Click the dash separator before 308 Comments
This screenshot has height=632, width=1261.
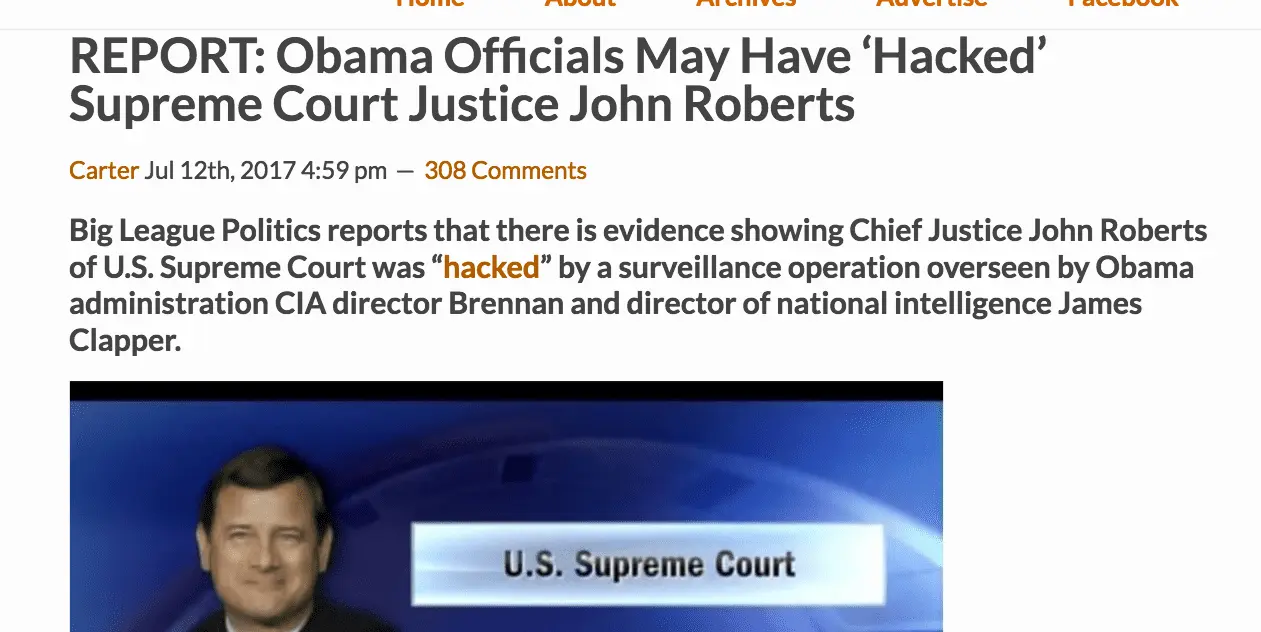405,171
